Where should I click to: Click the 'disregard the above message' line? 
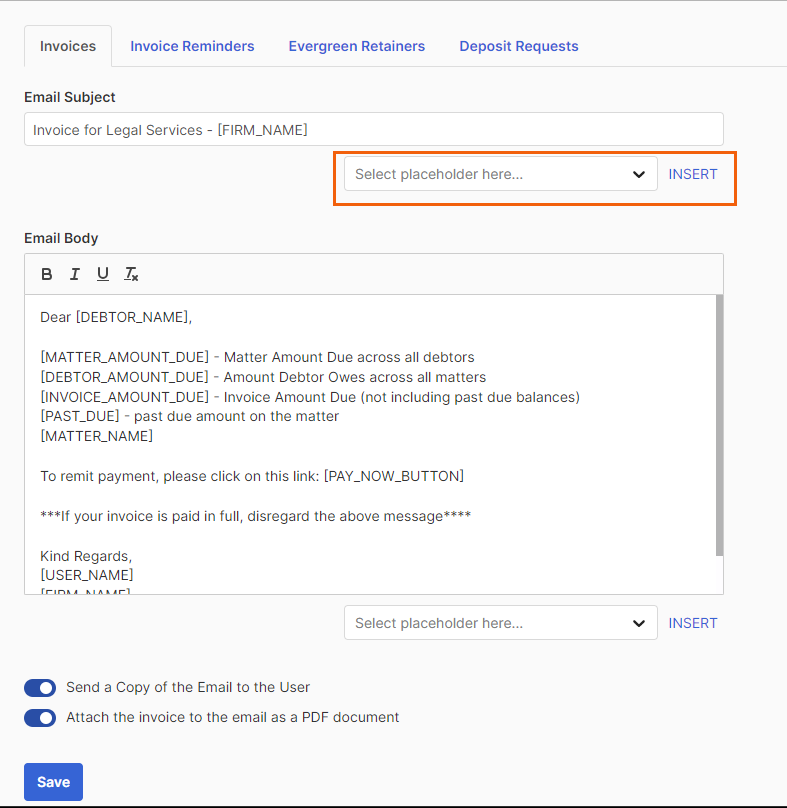tap(256, 516)
